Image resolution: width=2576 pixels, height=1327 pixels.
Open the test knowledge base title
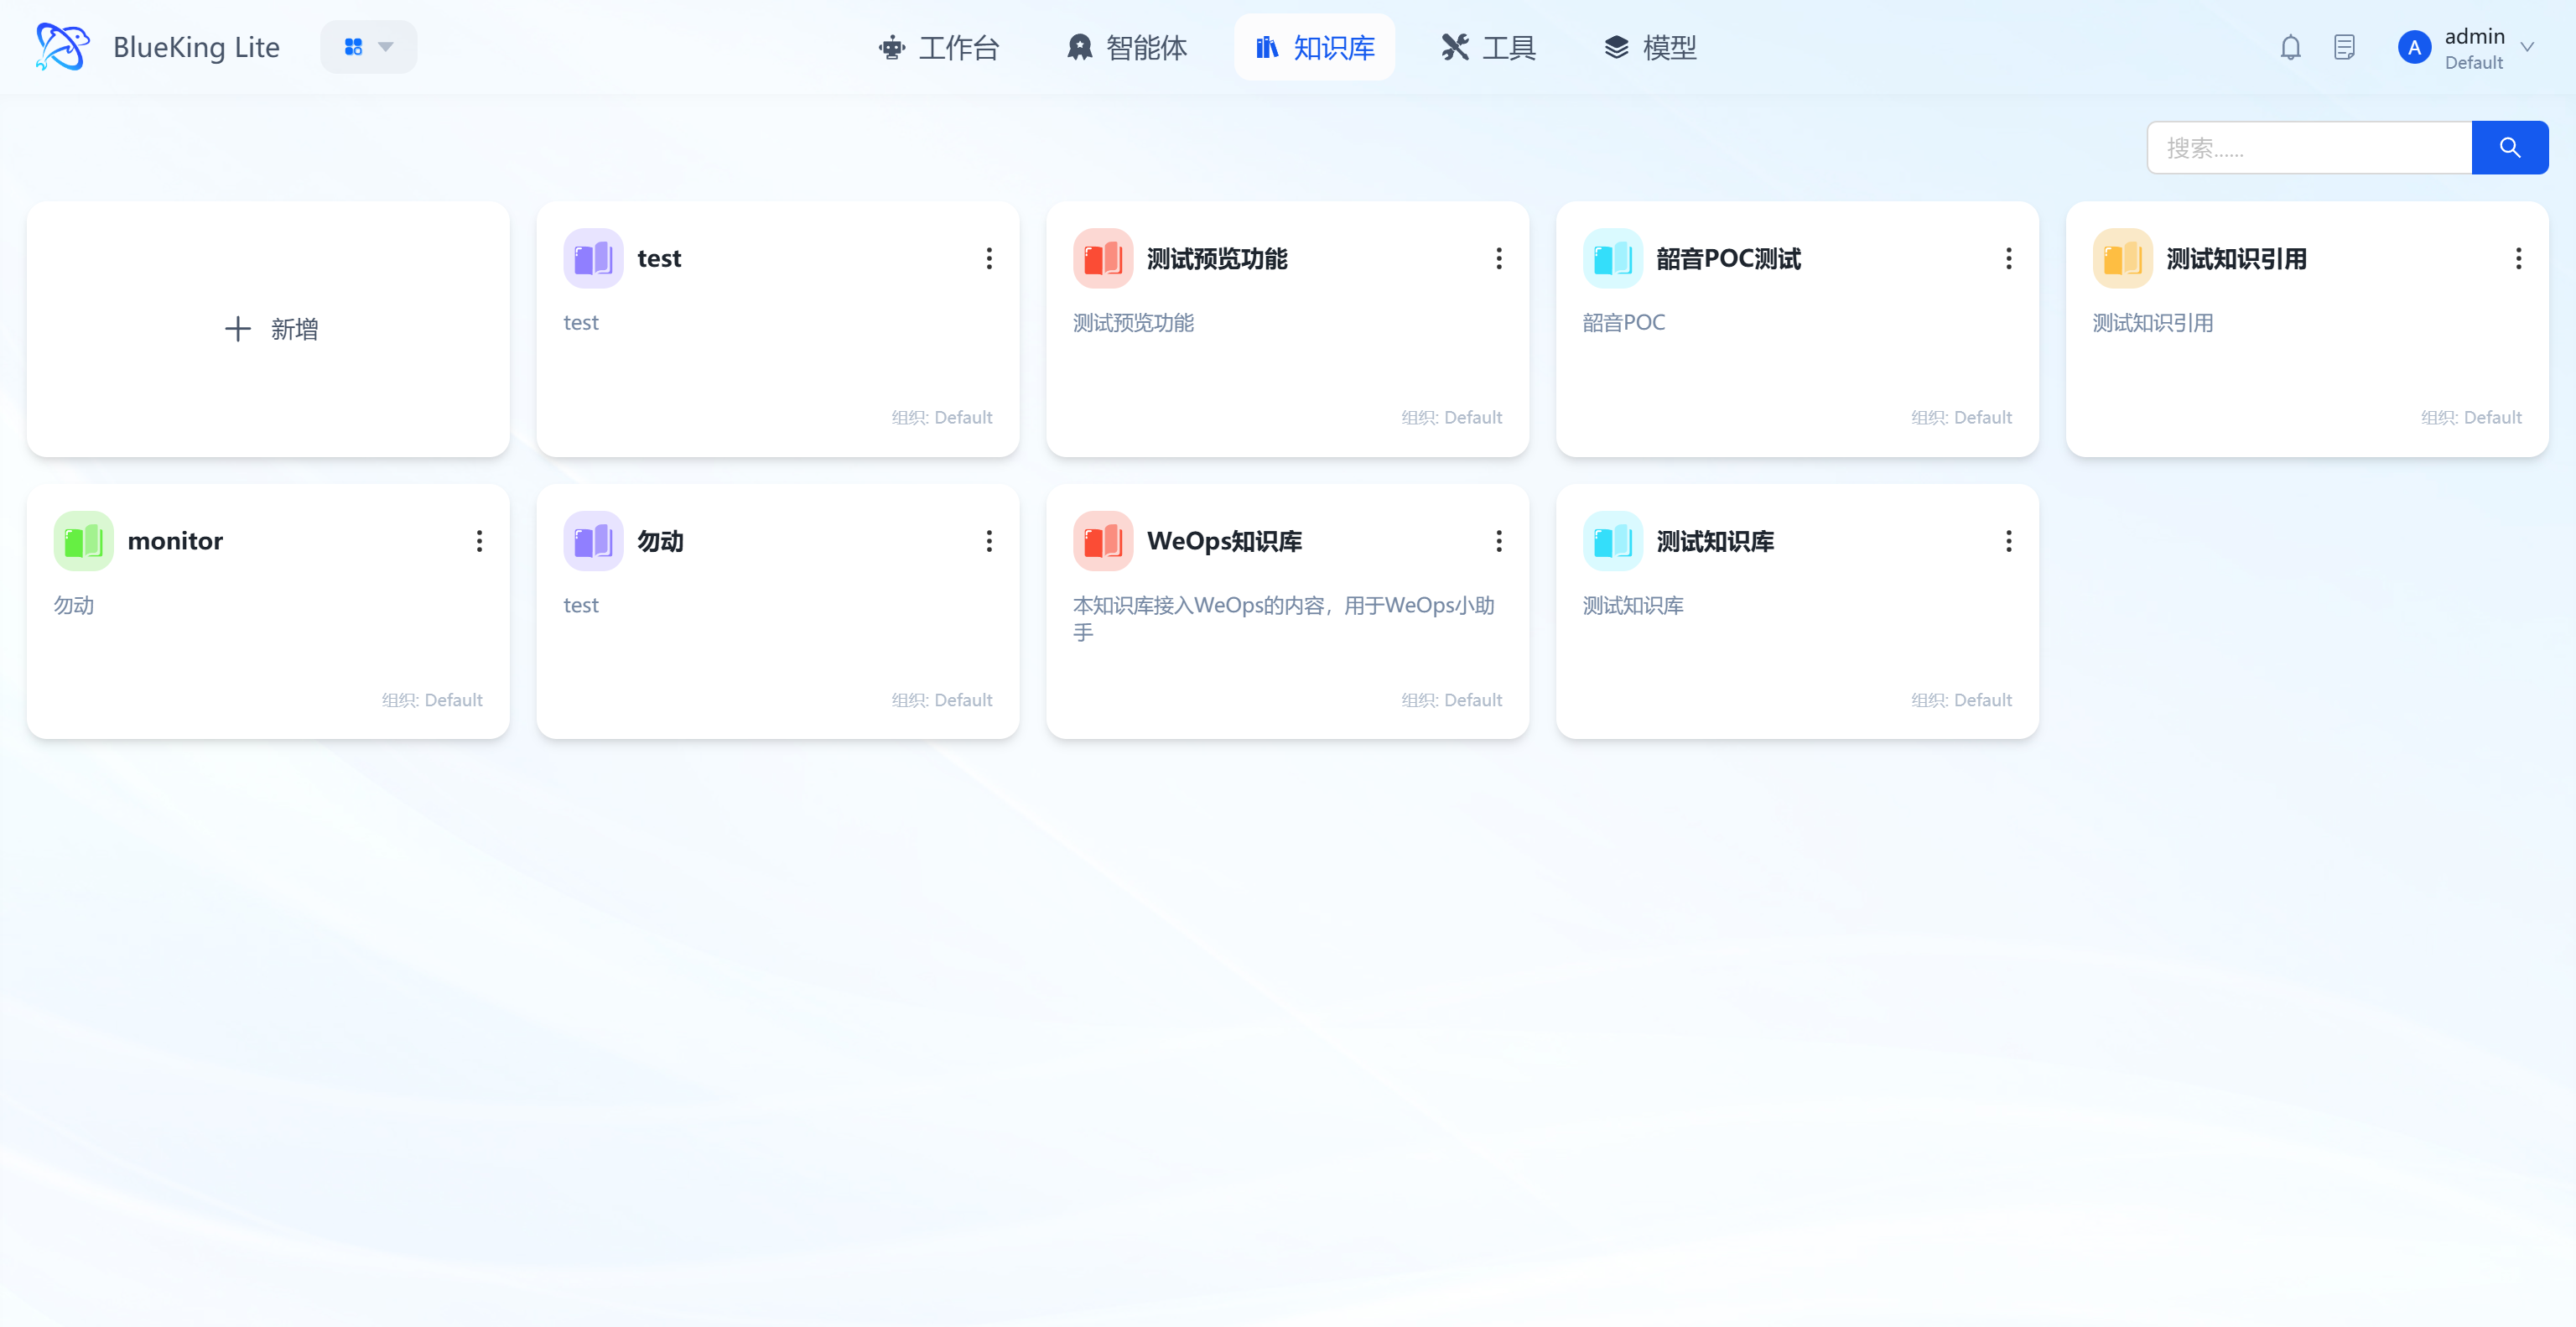659,258
